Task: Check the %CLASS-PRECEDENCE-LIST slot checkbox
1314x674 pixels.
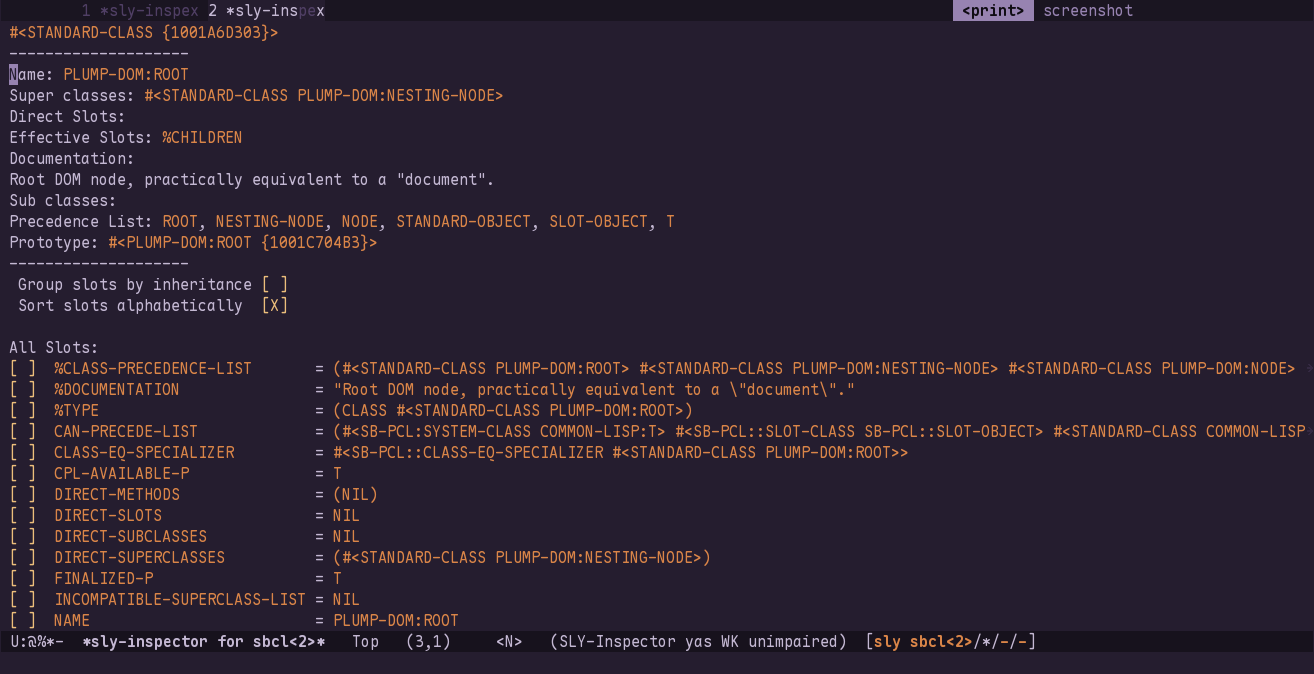Action: point(23,369)
